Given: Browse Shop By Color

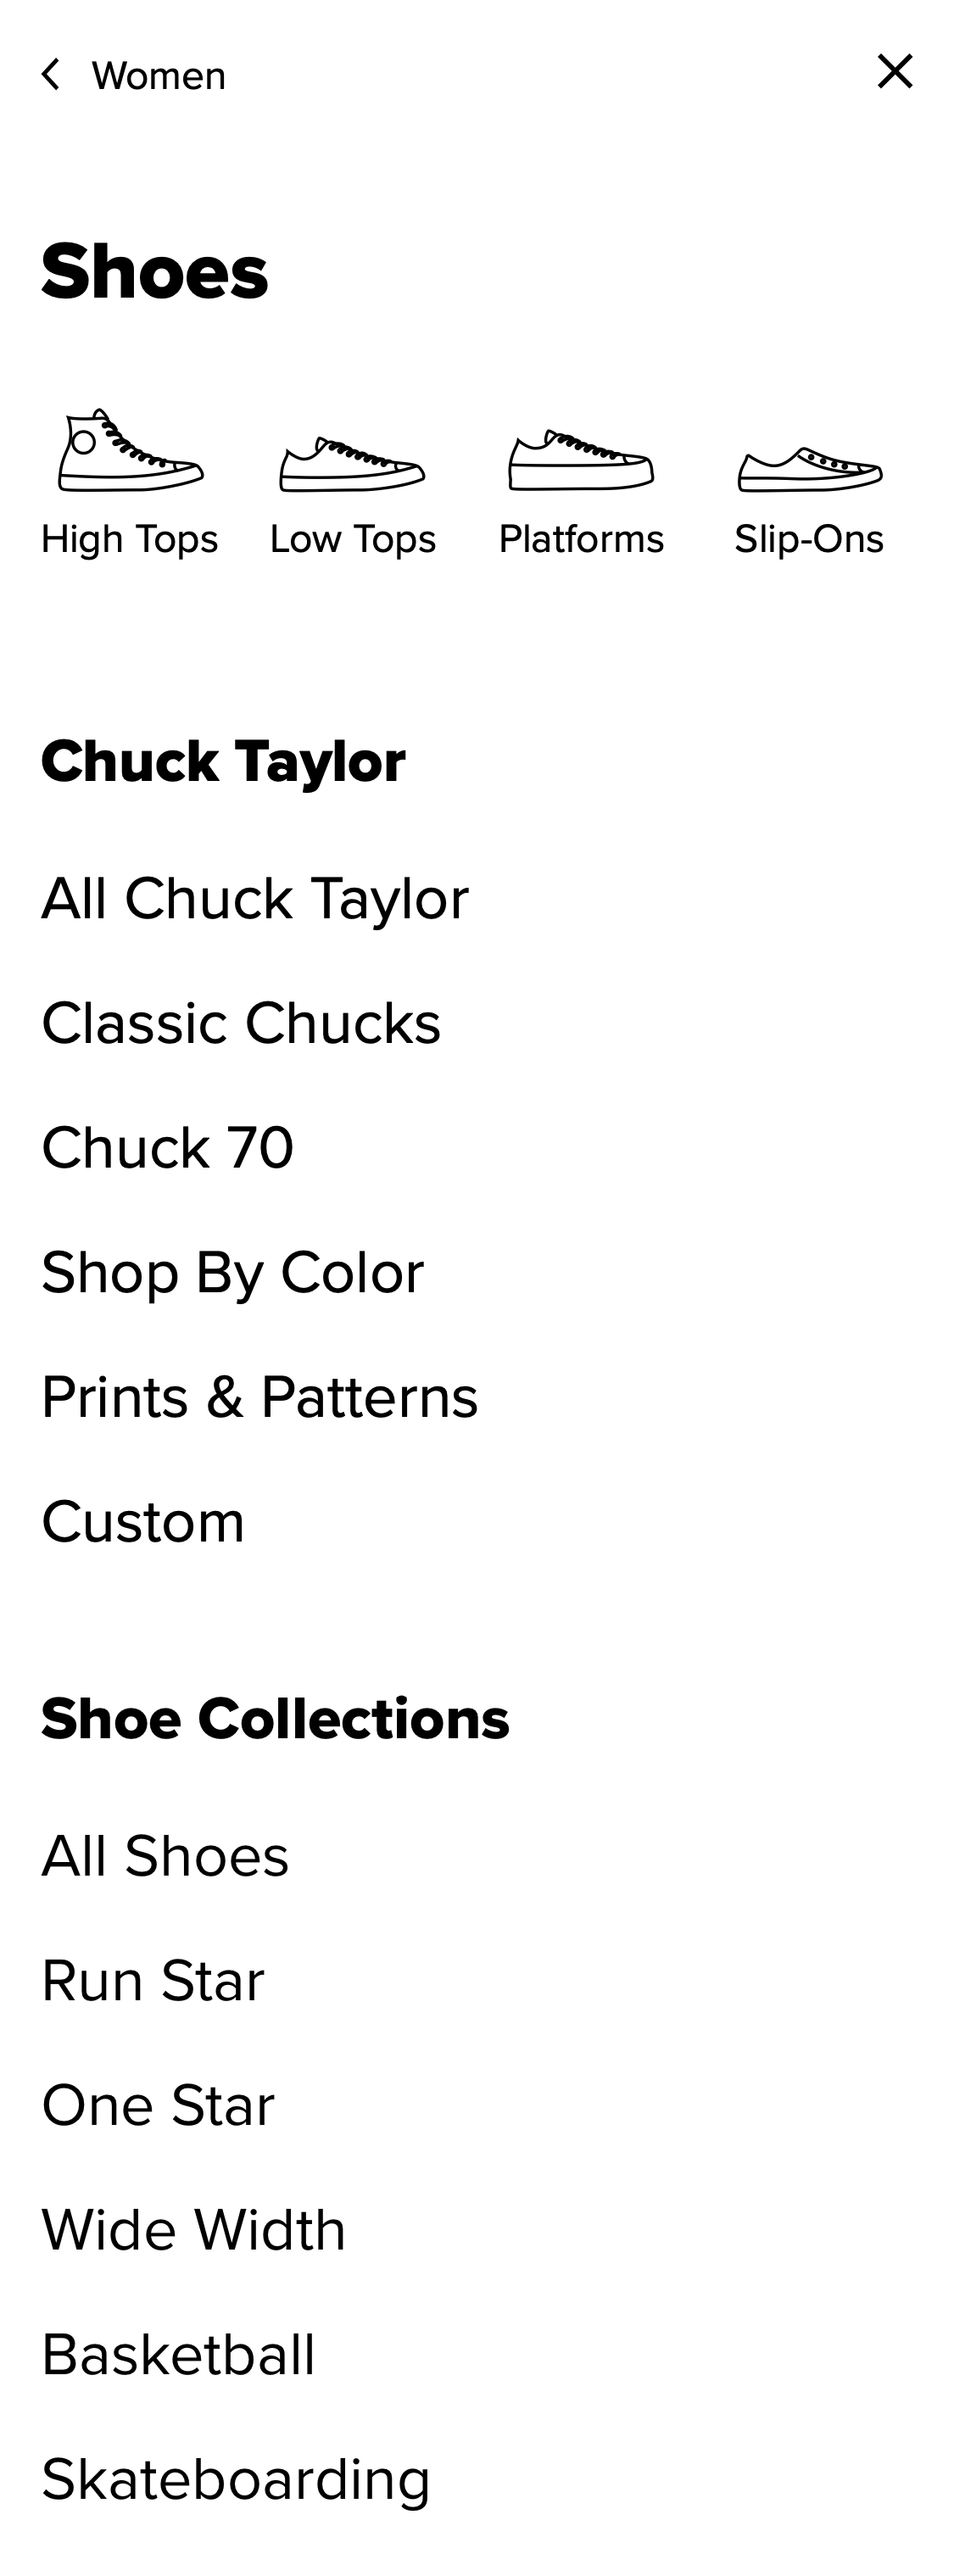Looking at the screenshot, I should [x=233, y=1272].
